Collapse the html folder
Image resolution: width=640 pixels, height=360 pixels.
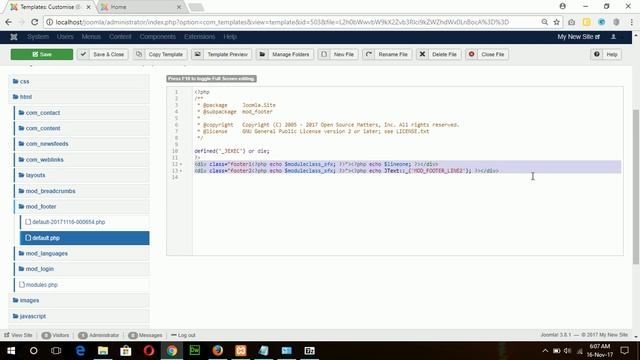(79, 97)
